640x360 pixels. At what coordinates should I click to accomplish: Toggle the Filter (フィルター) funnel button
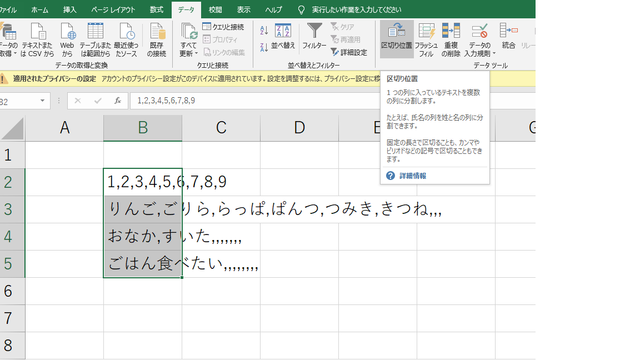[314, 36]
